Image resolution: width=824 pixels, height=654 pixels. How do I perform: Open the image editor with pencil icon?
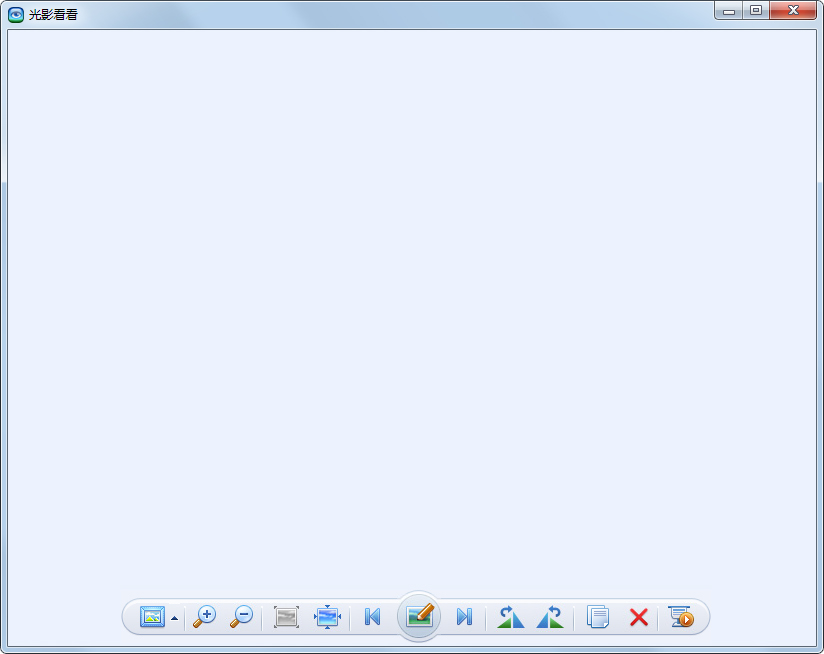coord(419,616)
